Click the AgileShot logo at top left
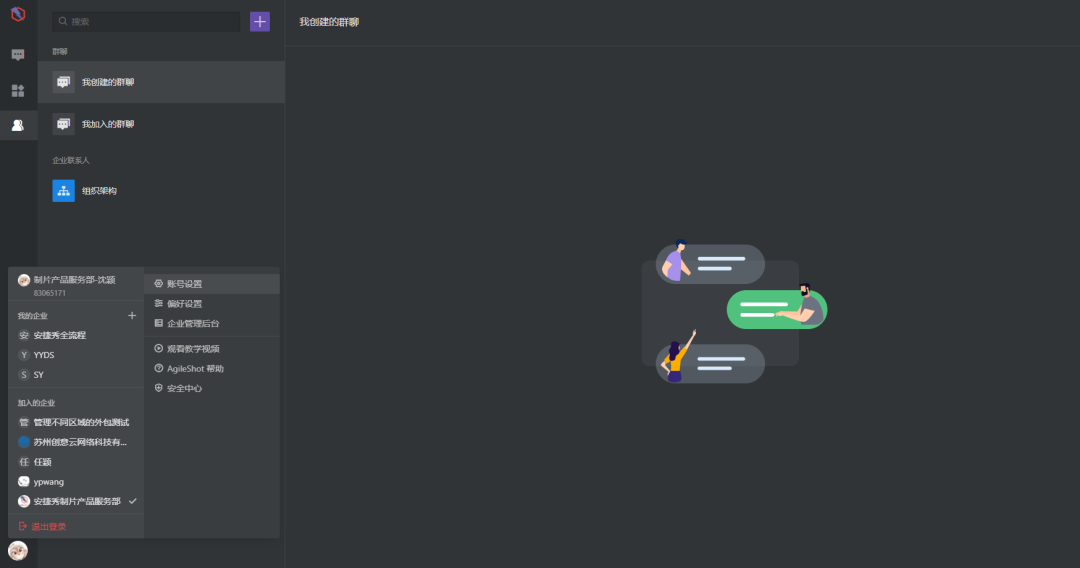Screen dimensions: 1080x568 [x=18, y=15]
